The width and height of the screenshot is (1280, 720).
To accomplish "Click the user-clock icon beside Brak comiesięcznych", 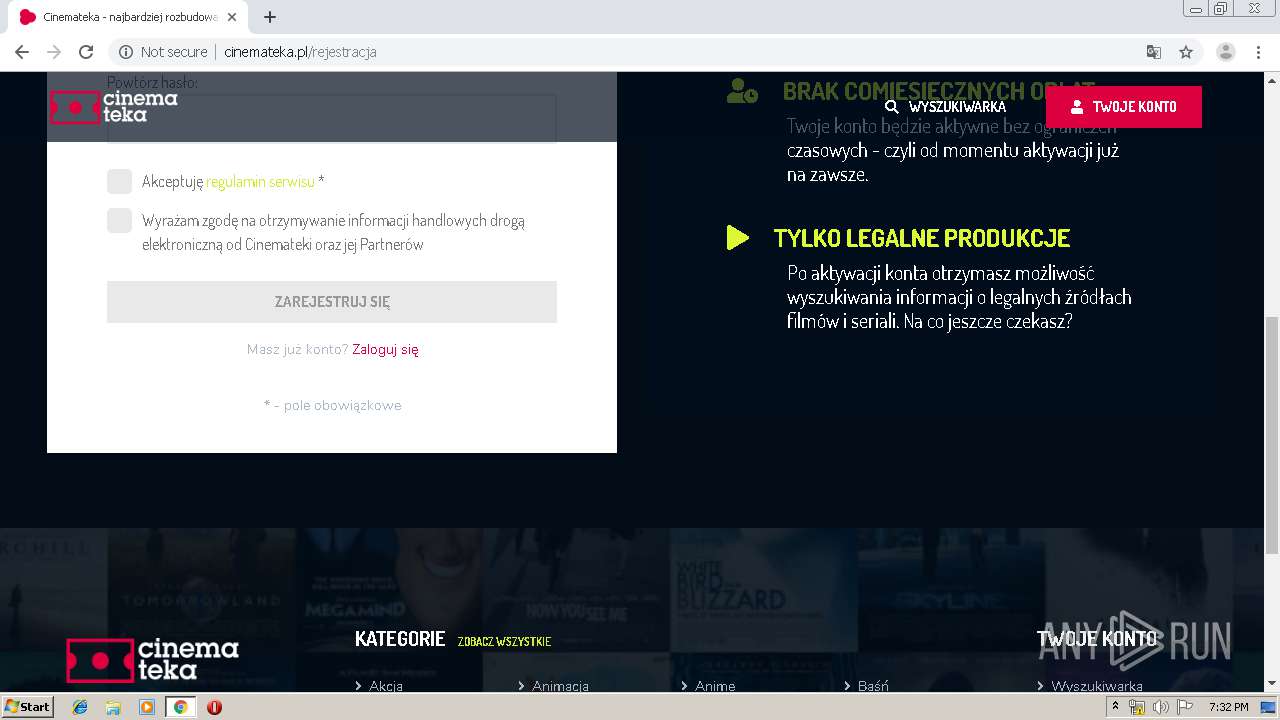I will (742, 92).
